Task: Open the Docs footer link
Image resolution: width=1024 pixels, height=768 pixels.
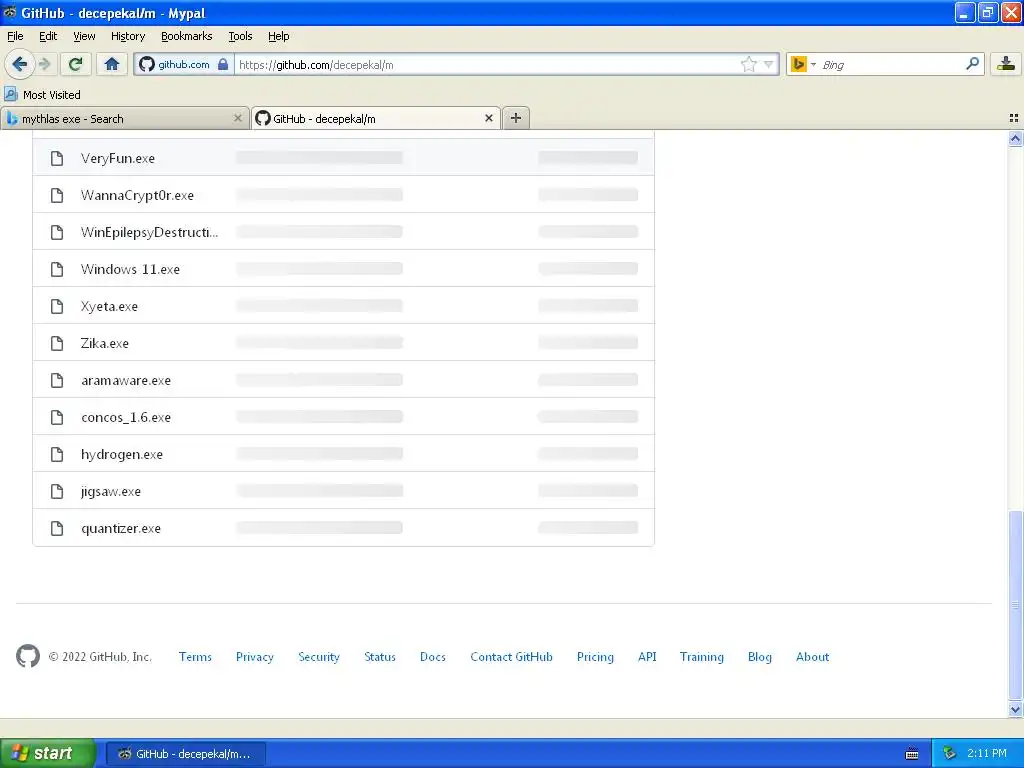Action: click(x=432, y=657)
